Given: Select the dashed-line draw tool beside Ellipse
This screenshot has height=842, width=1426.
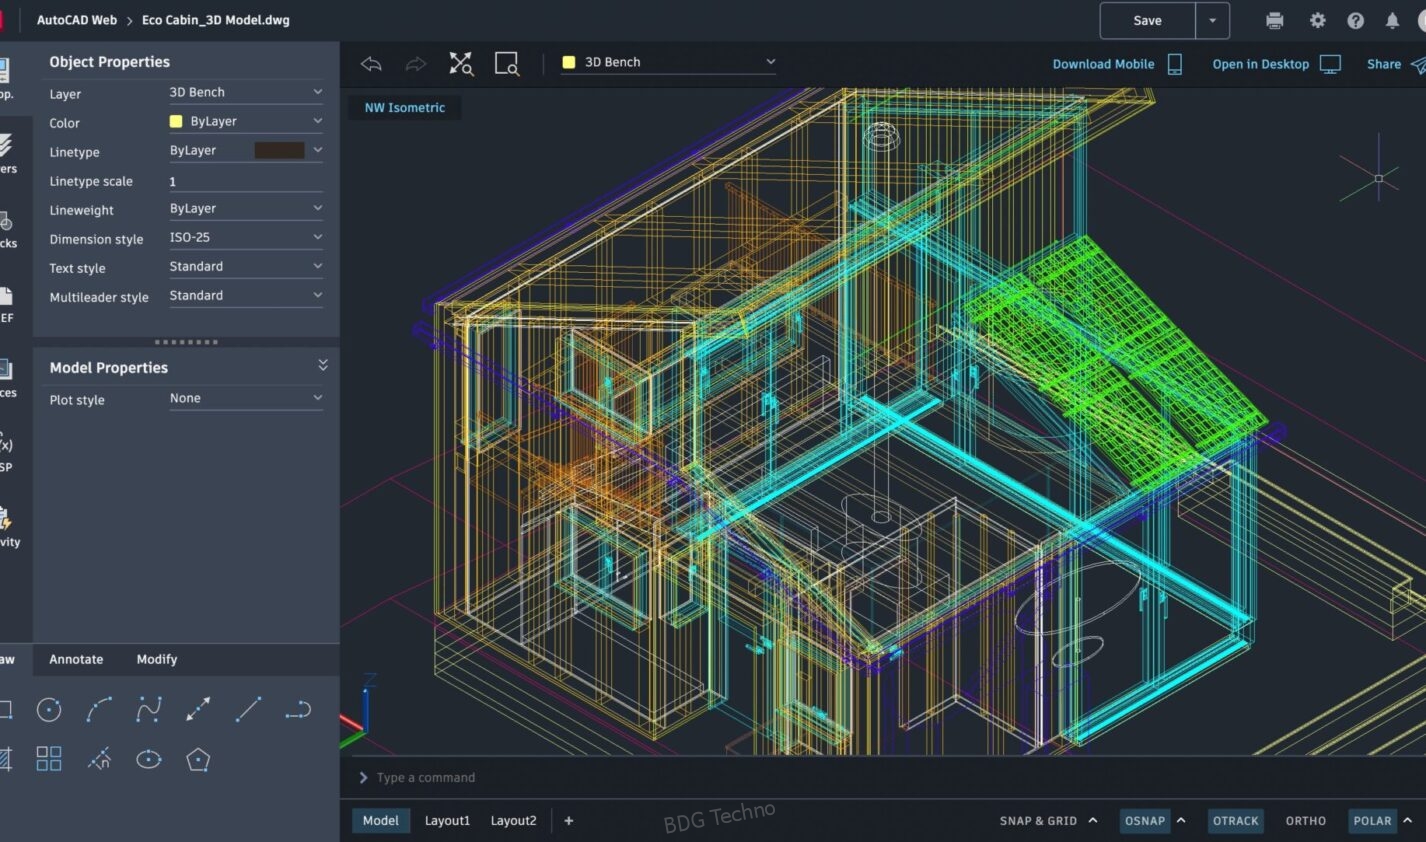Looking at the screenshot, I should tap(99, 759).
